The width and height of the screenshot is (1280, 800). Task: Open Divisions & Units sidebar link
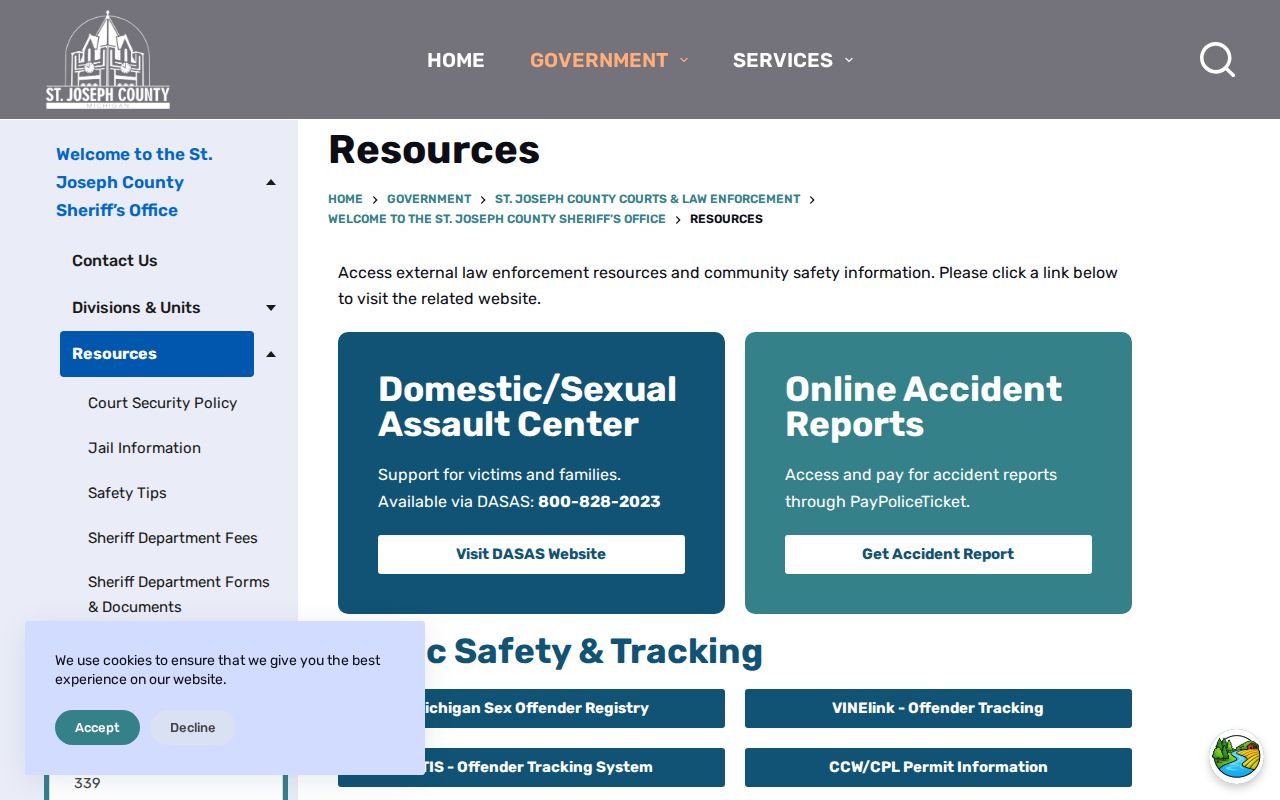(x=136, y=308)
